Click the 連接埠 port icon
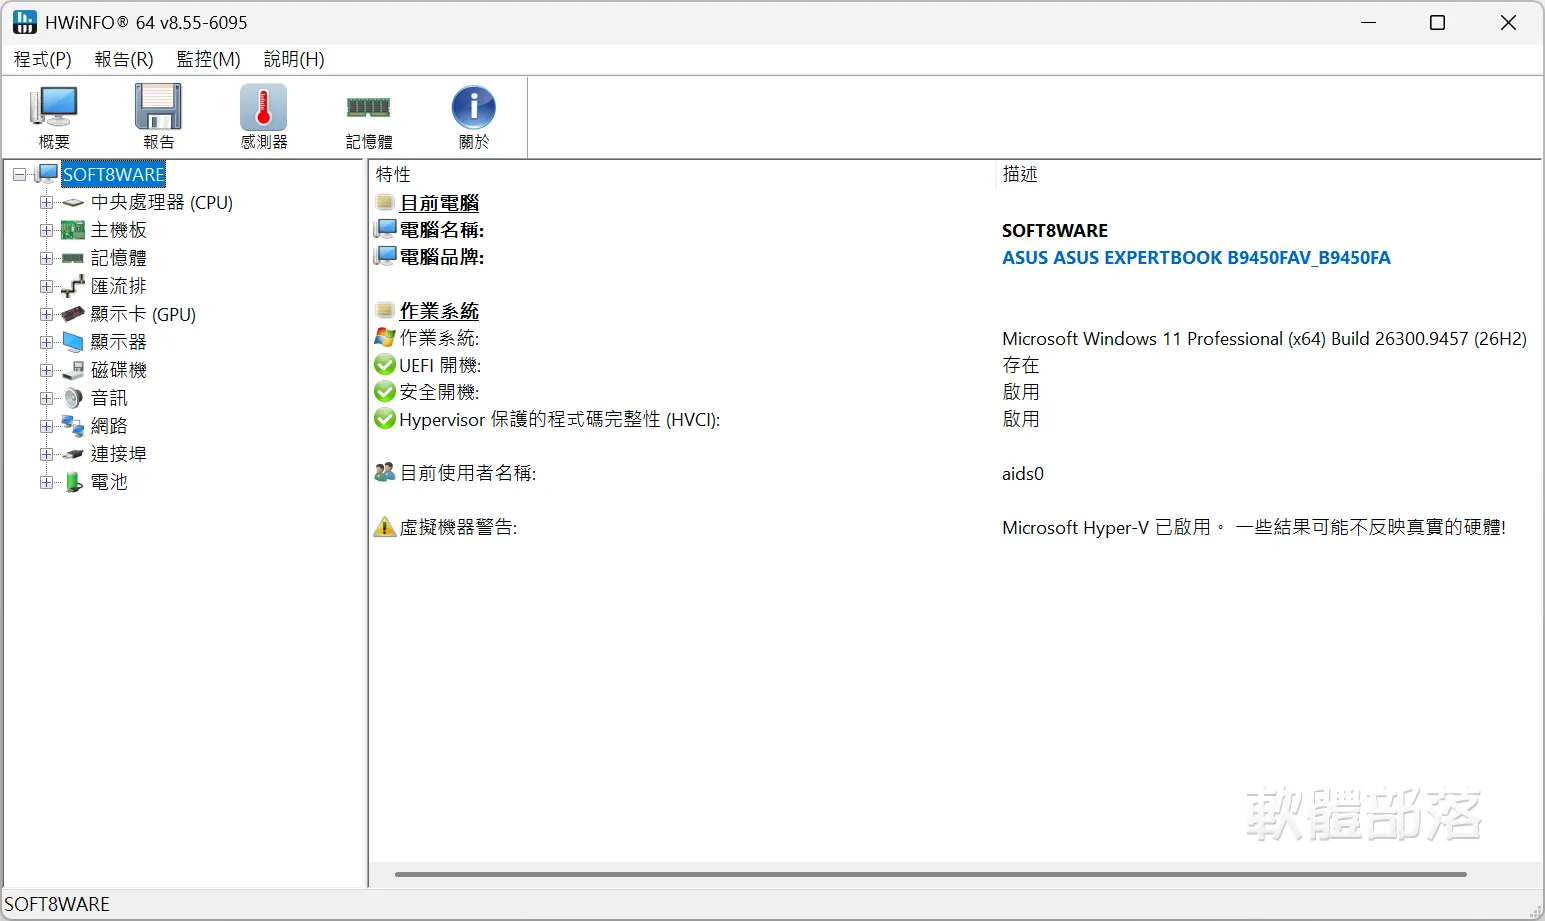 pos(73,455)
